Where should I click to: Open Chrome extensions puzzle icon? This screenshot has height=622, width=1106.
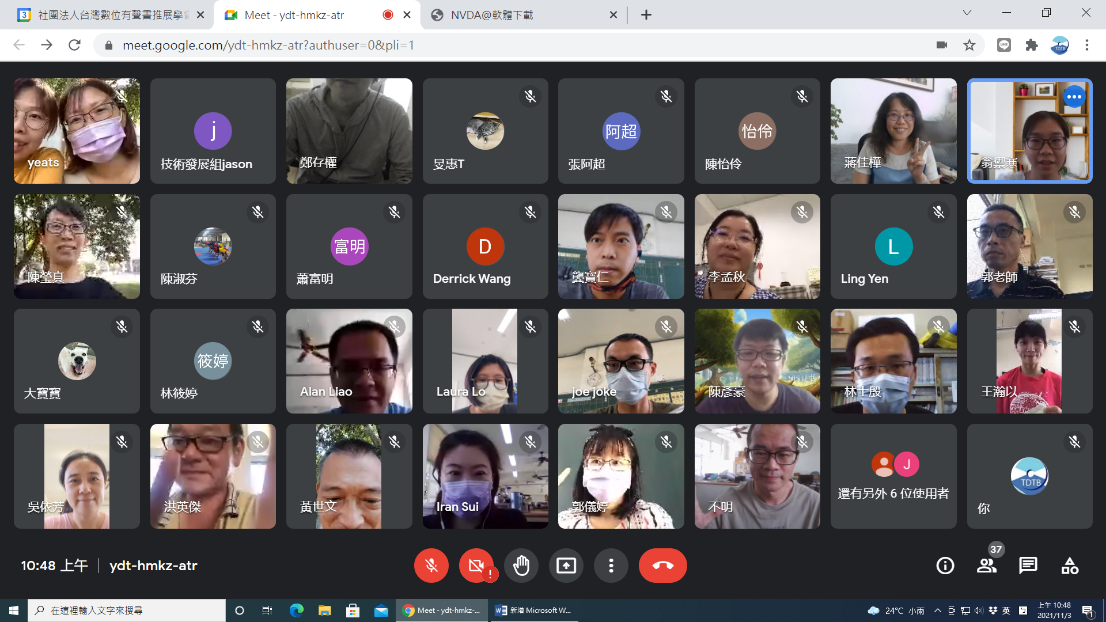(x=1032, y=45)
